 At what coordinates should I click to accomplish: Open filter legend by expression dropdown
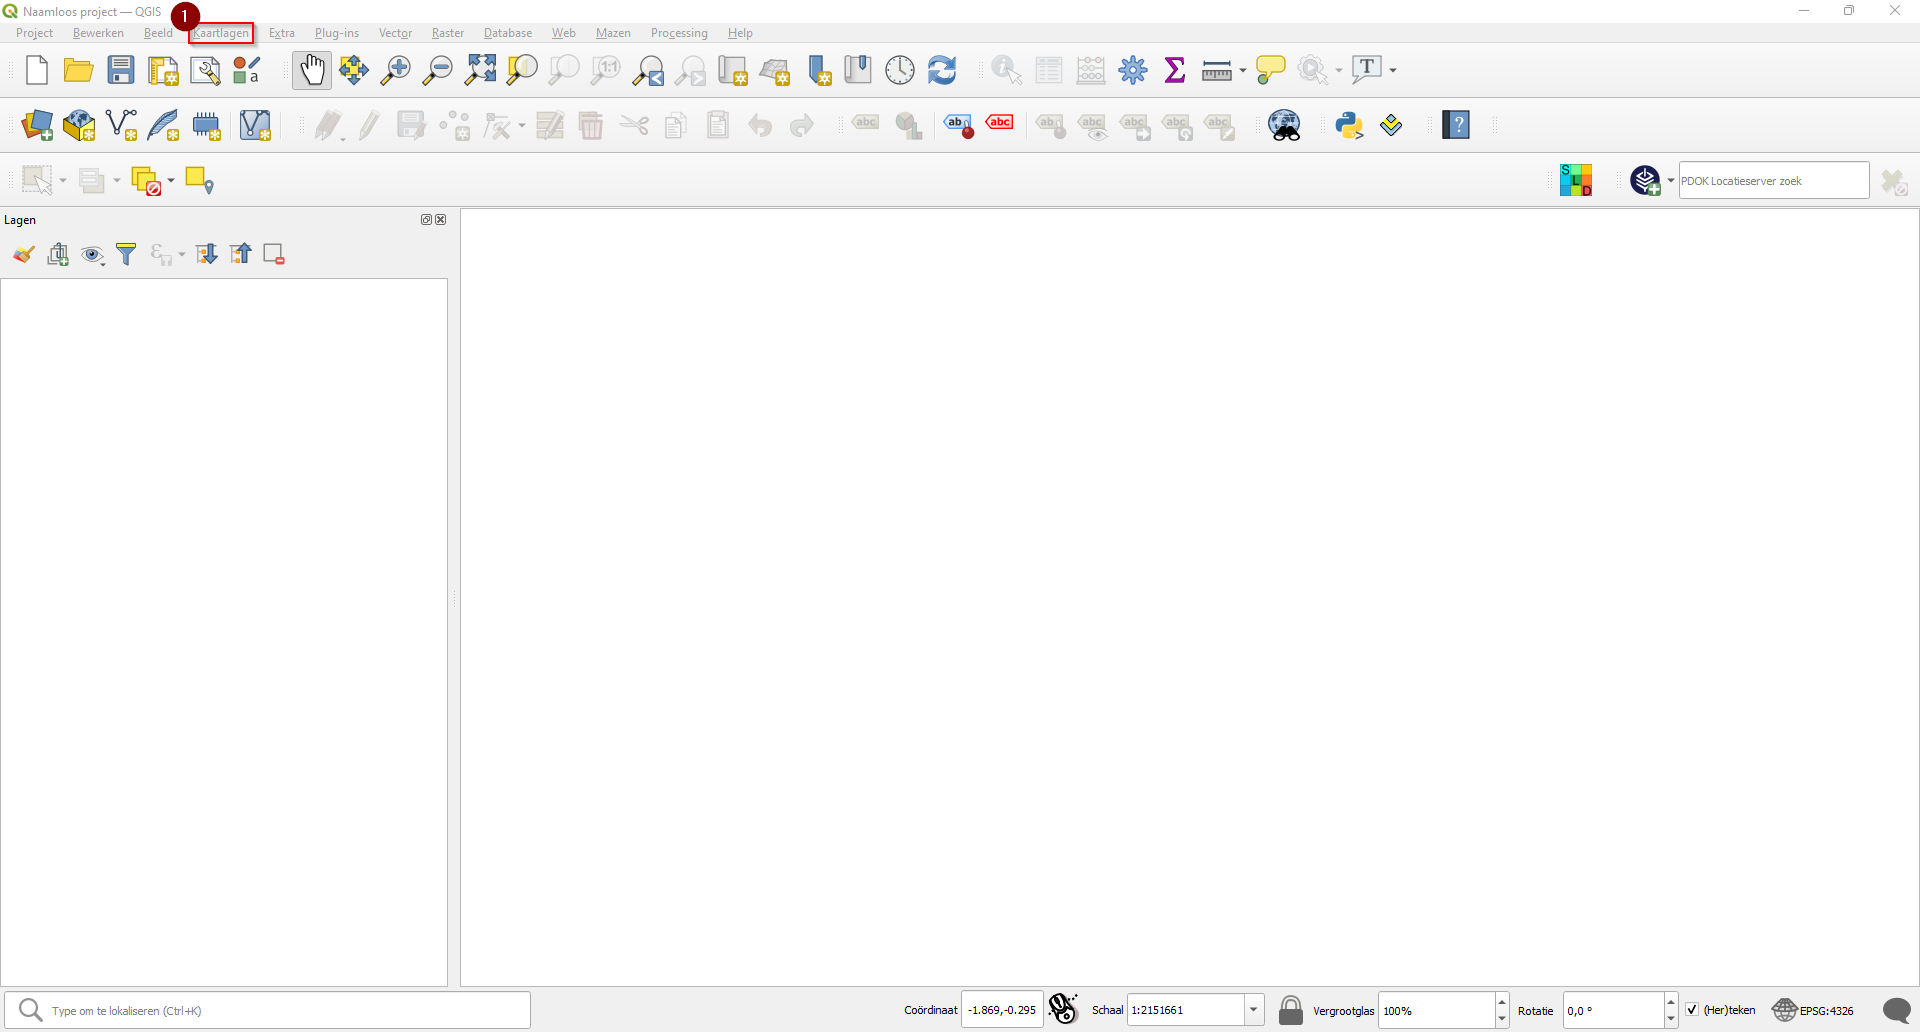pyautogui.click(x=181, y=255)
